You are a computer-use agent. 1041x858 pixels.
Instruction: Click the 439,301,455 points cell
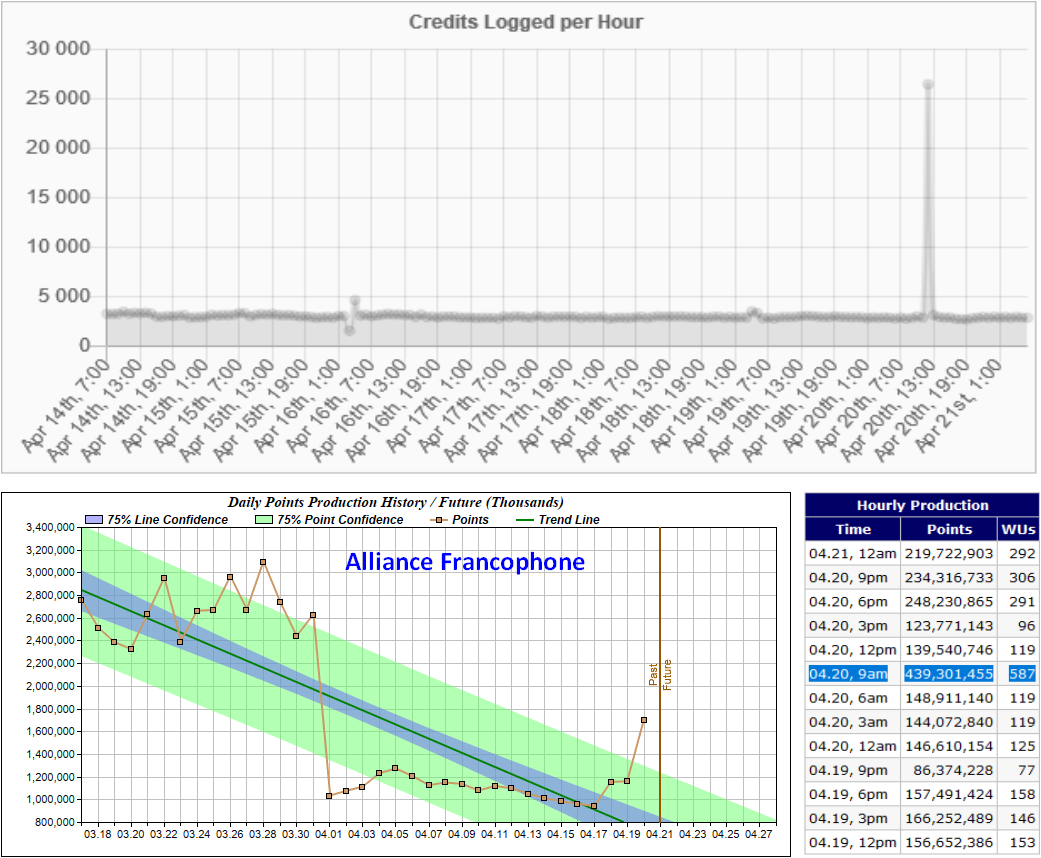(x=949, y=673)
